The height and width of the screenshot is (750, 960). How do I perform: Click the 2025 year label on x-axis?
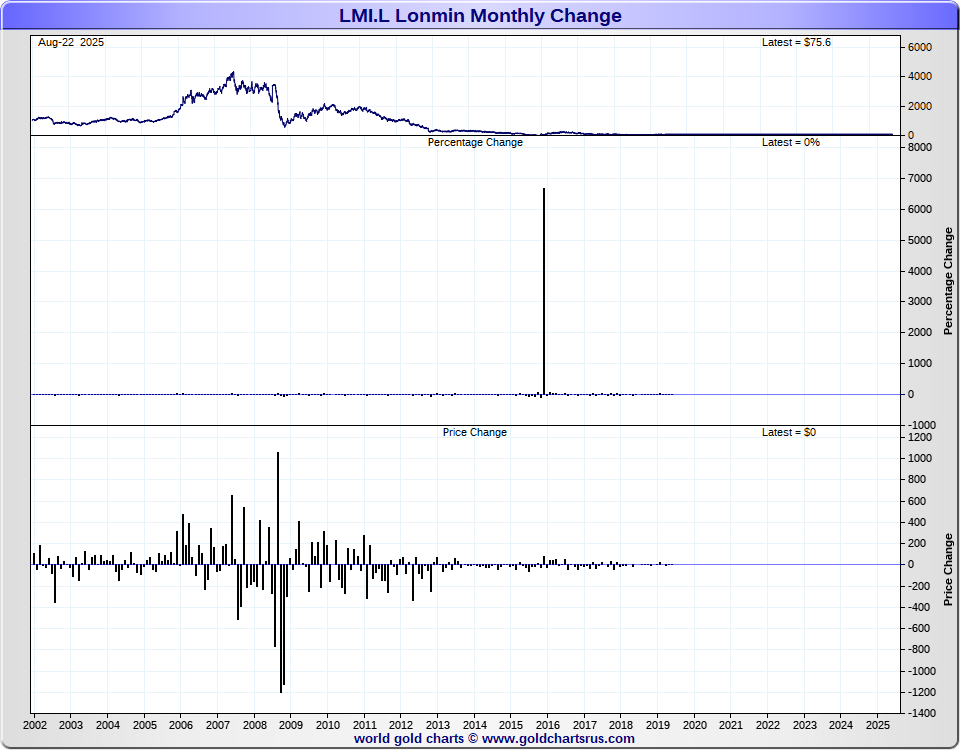877,725
